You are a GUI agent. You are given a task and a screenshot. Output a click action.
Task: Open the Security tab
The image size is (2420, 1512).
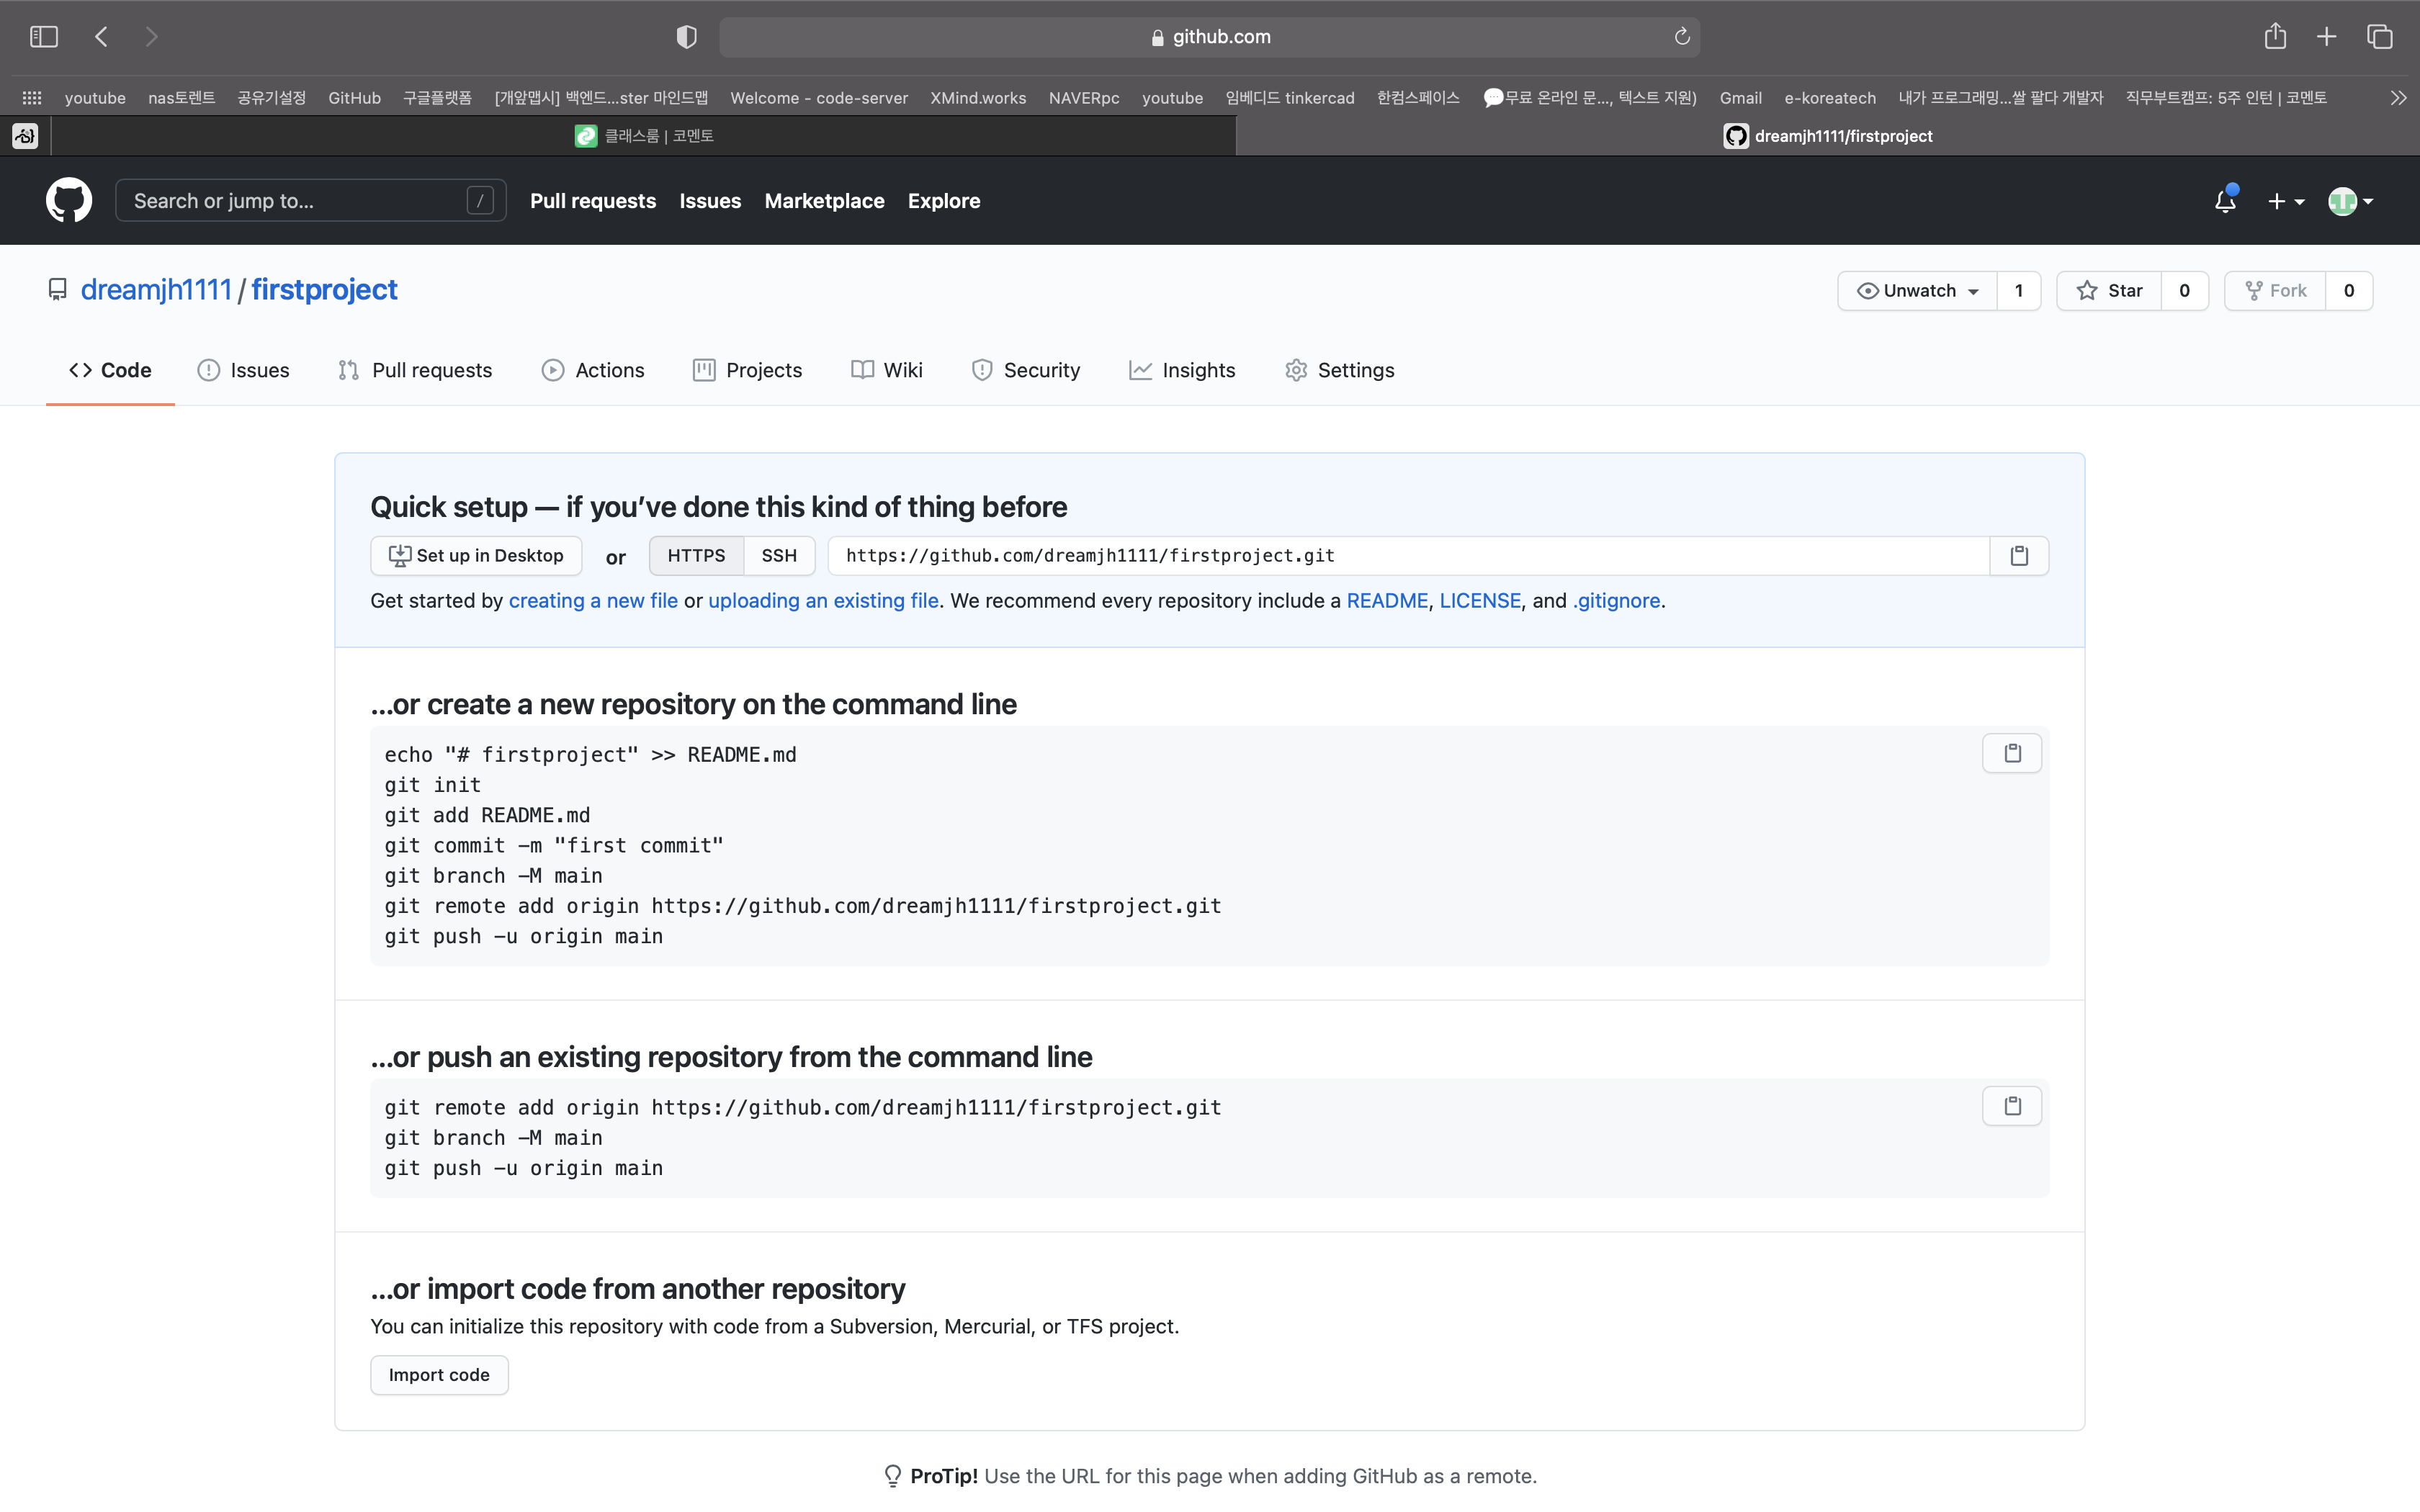(1026, 370)
